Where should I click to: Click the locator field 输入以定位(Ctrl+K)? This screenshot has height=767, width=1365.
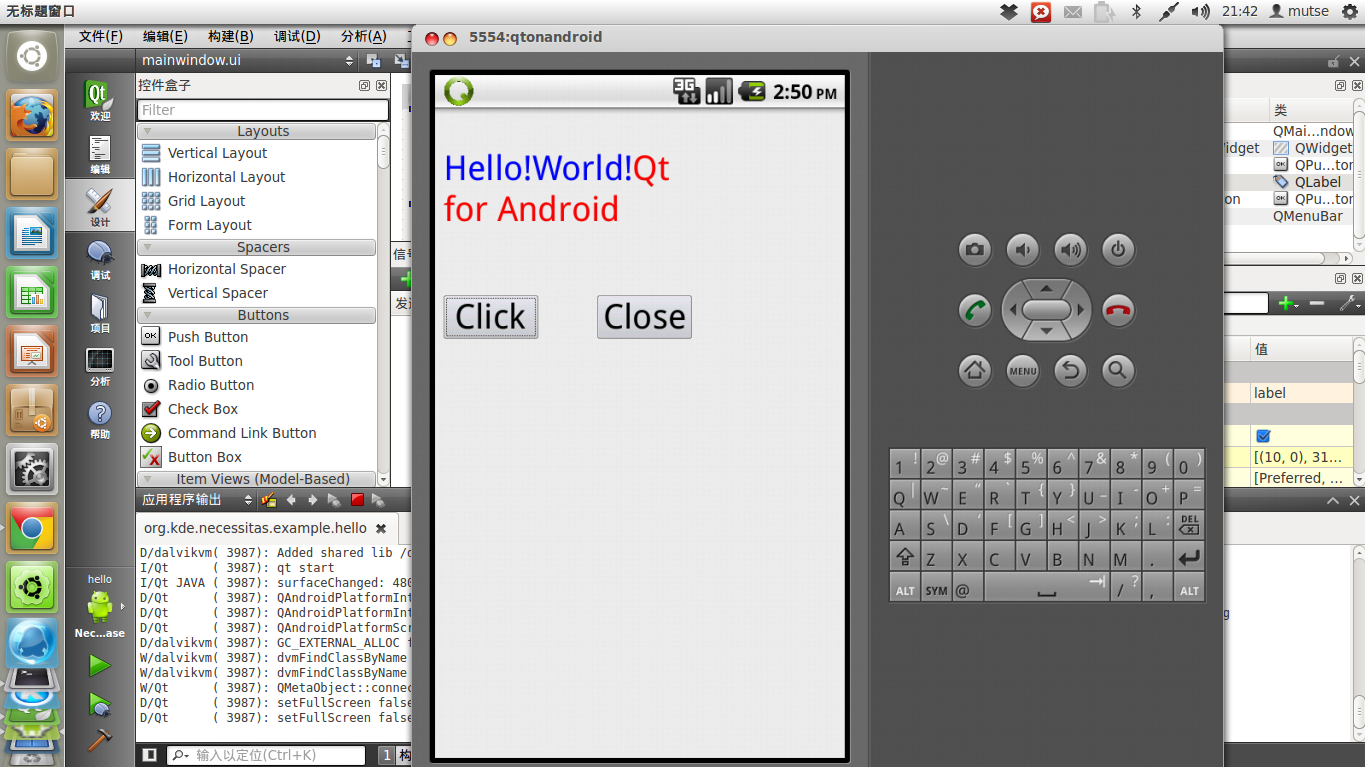pos(265,755)
